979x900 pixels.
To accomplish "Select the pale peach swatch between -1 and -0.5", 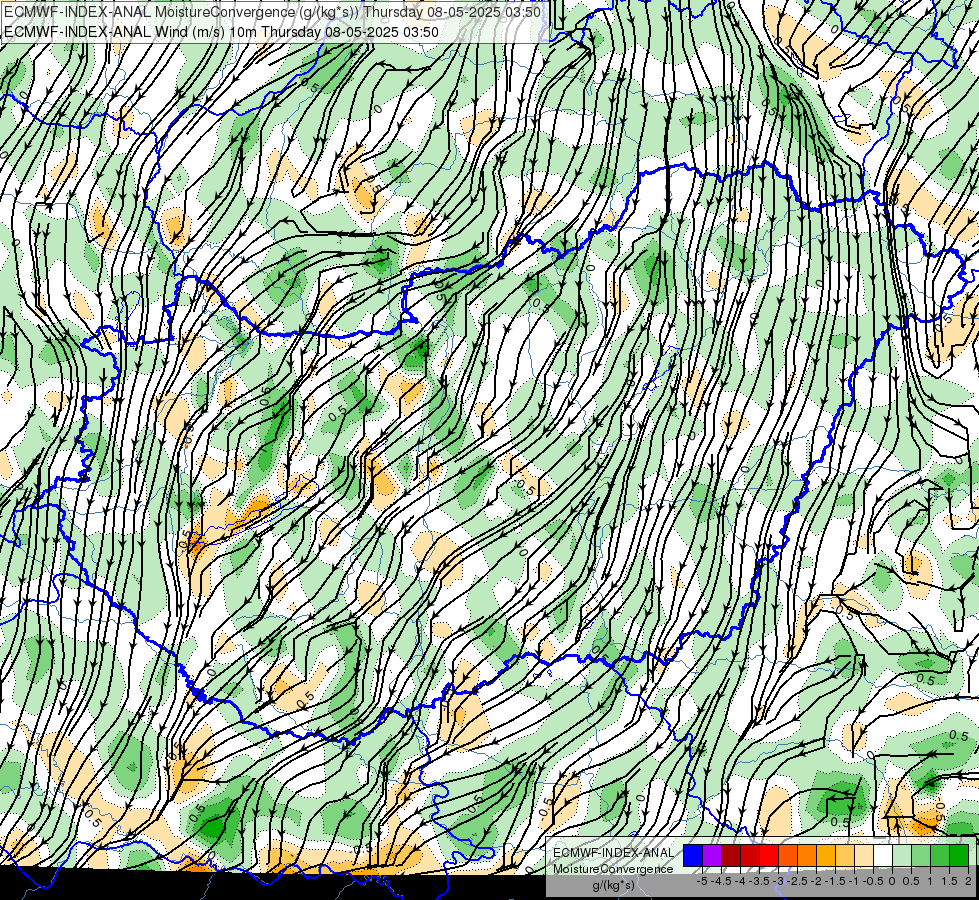I will point(864,856).
